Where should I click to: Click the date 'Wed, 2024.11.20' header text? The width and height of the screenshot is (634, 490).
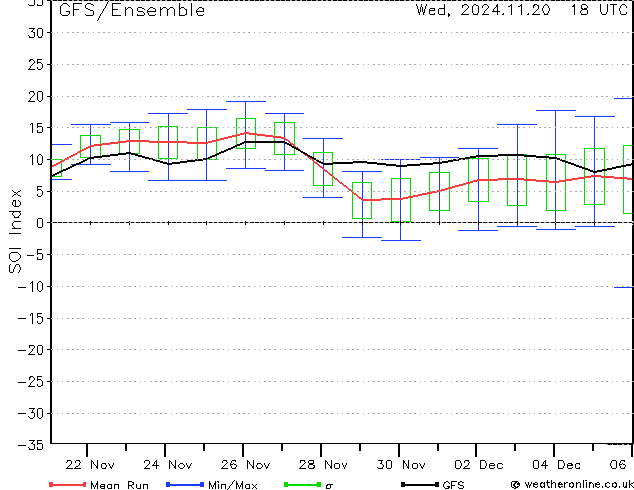[x=483, y=10]
